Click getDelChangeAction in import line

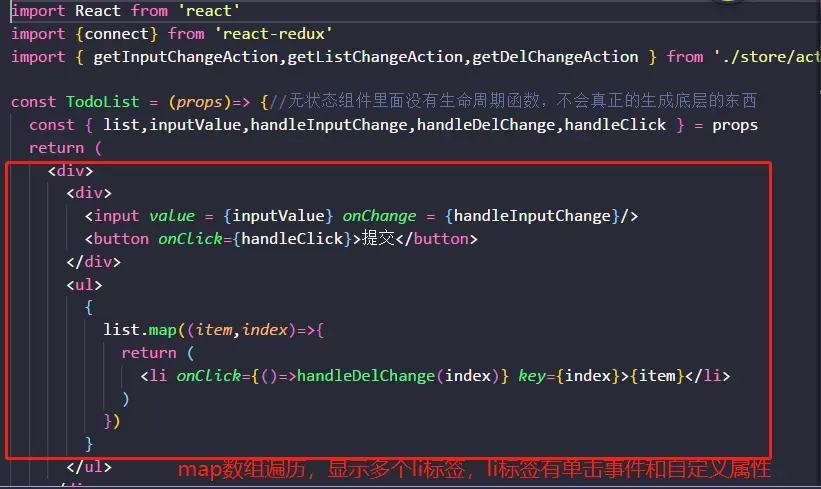click(556, 57)
